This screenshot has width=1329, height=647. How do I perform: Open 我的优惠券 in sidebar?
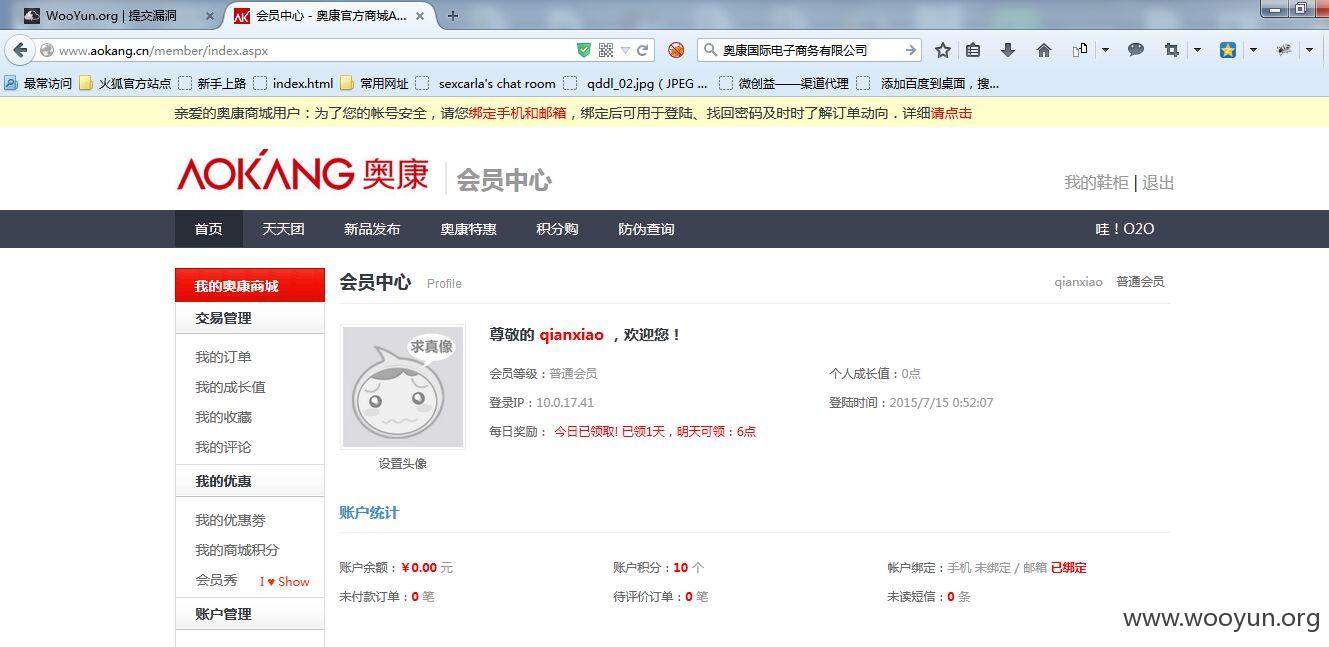230,520
